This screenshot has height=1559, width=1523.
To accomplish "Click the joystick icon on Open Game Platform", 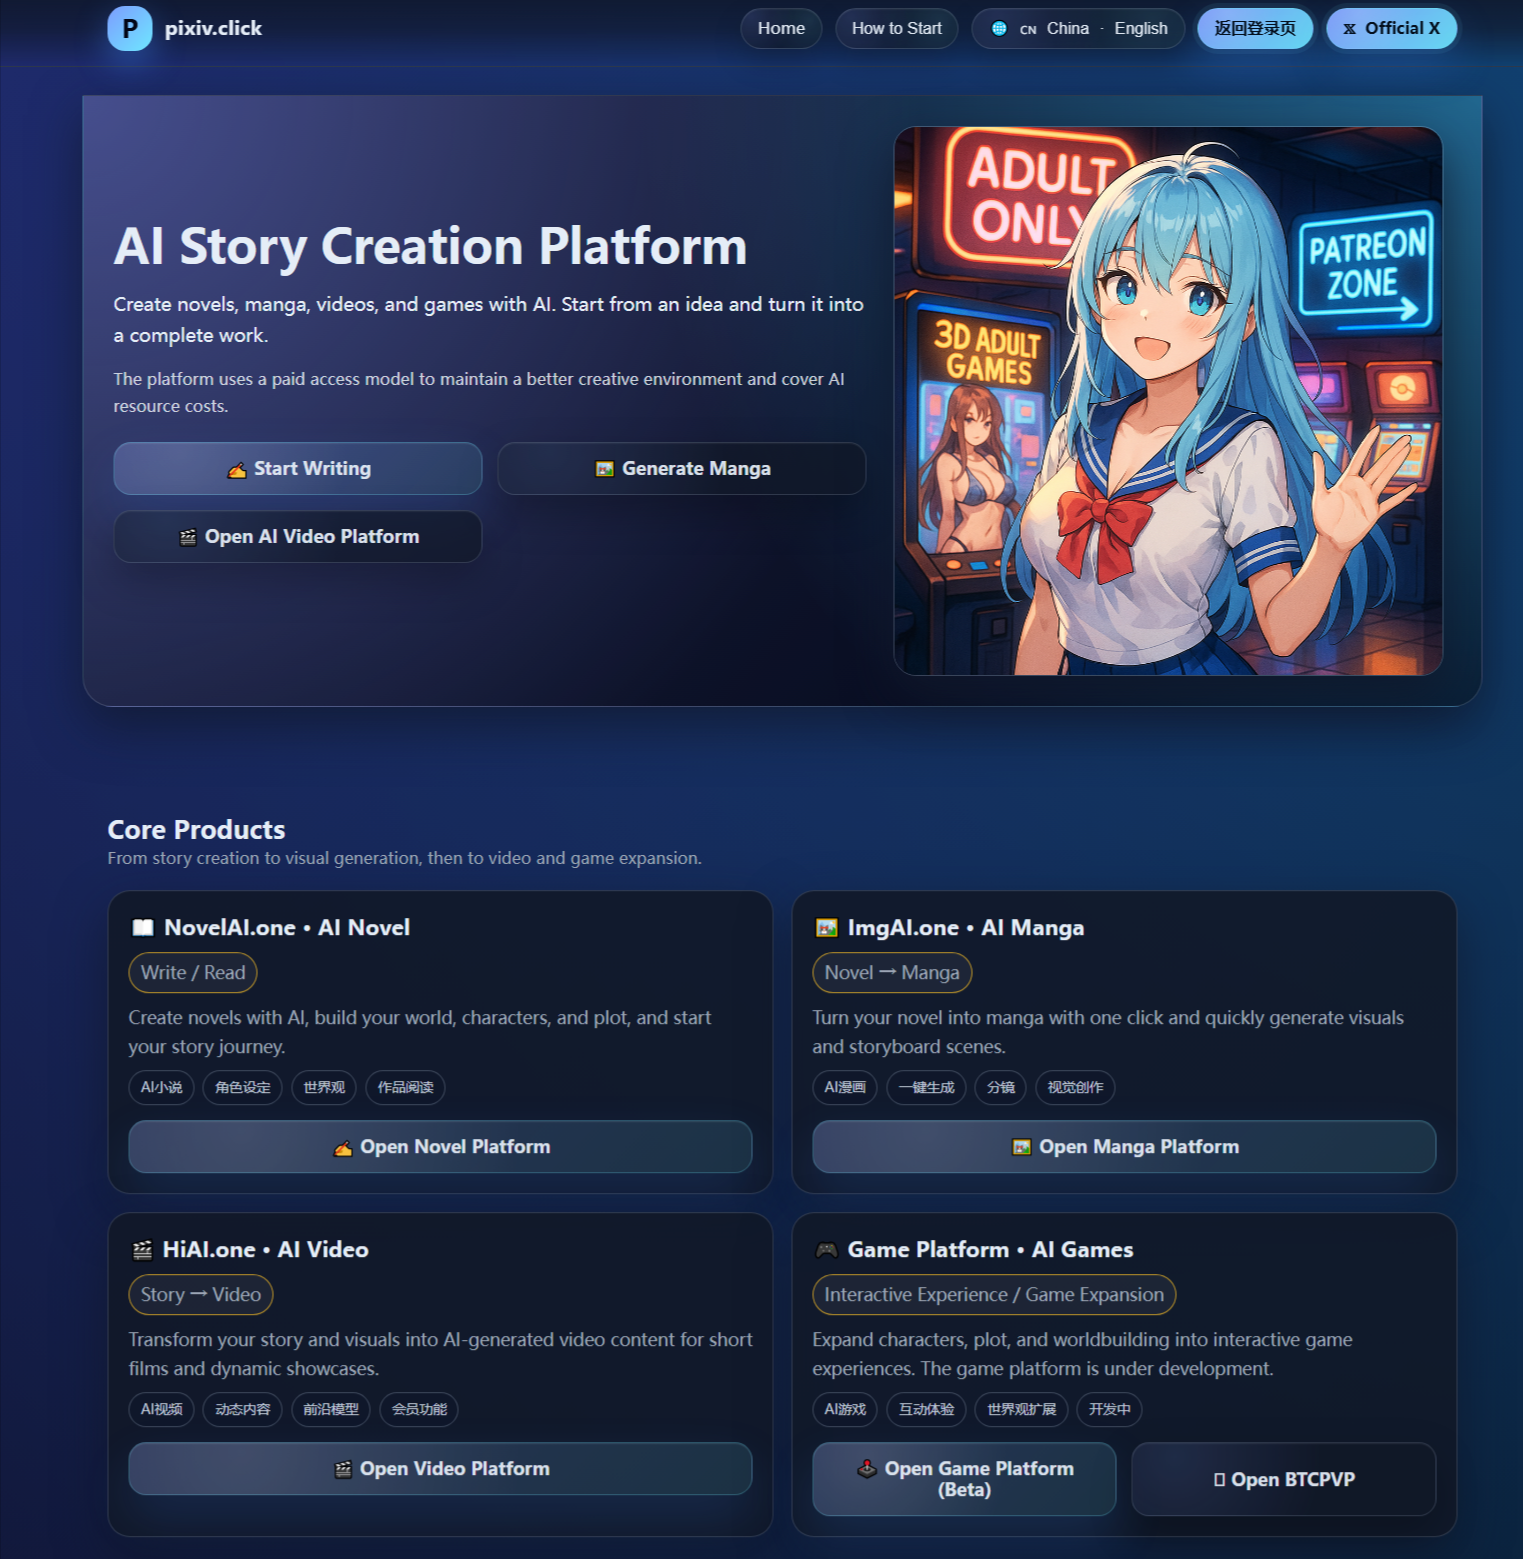I will pos(867,1468).
